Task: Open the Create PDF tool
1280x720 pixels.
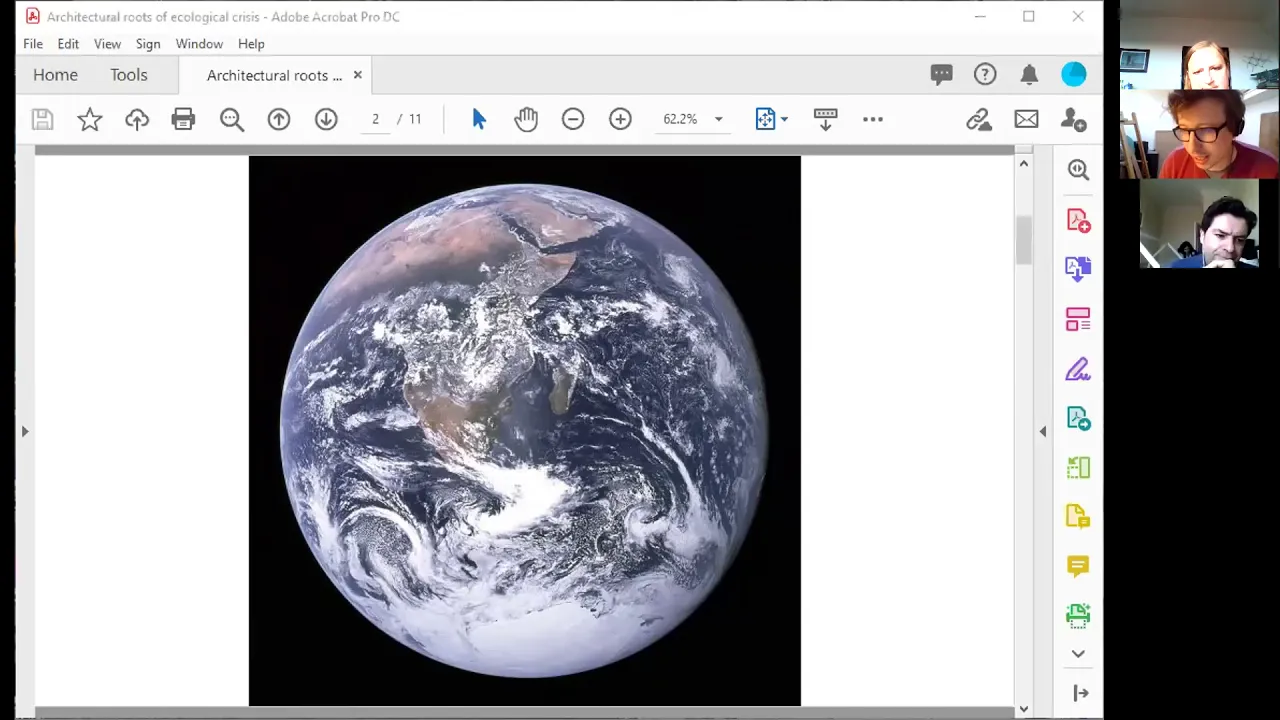Action: [1078, 220]
